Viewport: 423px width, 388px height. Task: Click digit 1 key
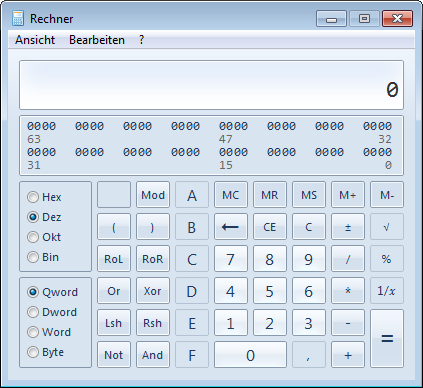231,323
